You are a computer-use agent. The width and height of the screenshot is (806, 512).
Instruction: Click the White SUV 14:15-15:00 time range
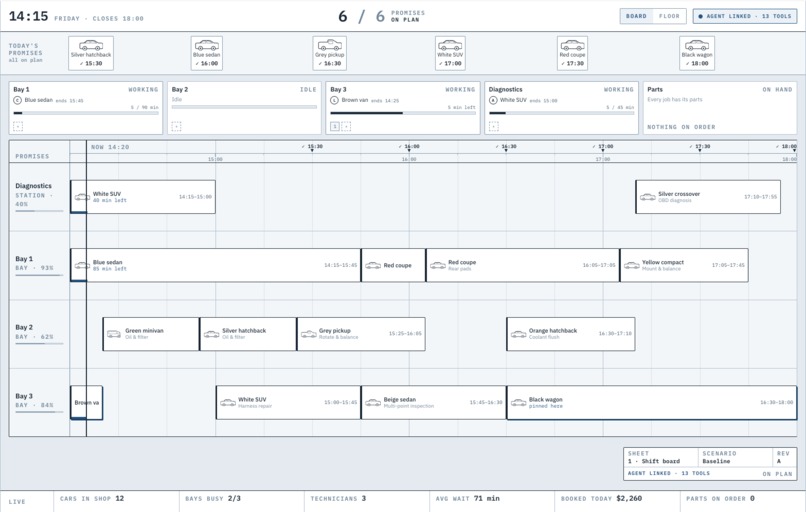pos(195,197)
